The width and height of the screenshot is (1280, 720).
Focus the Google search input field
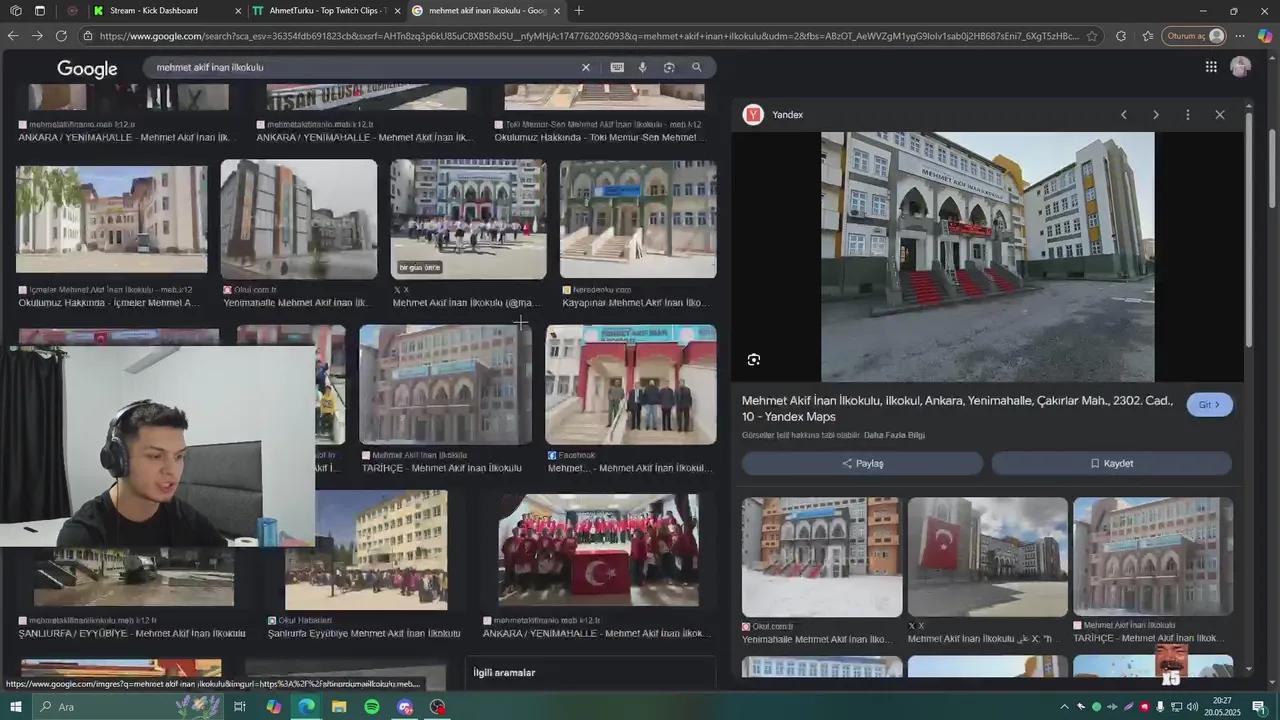coord(365,67)
